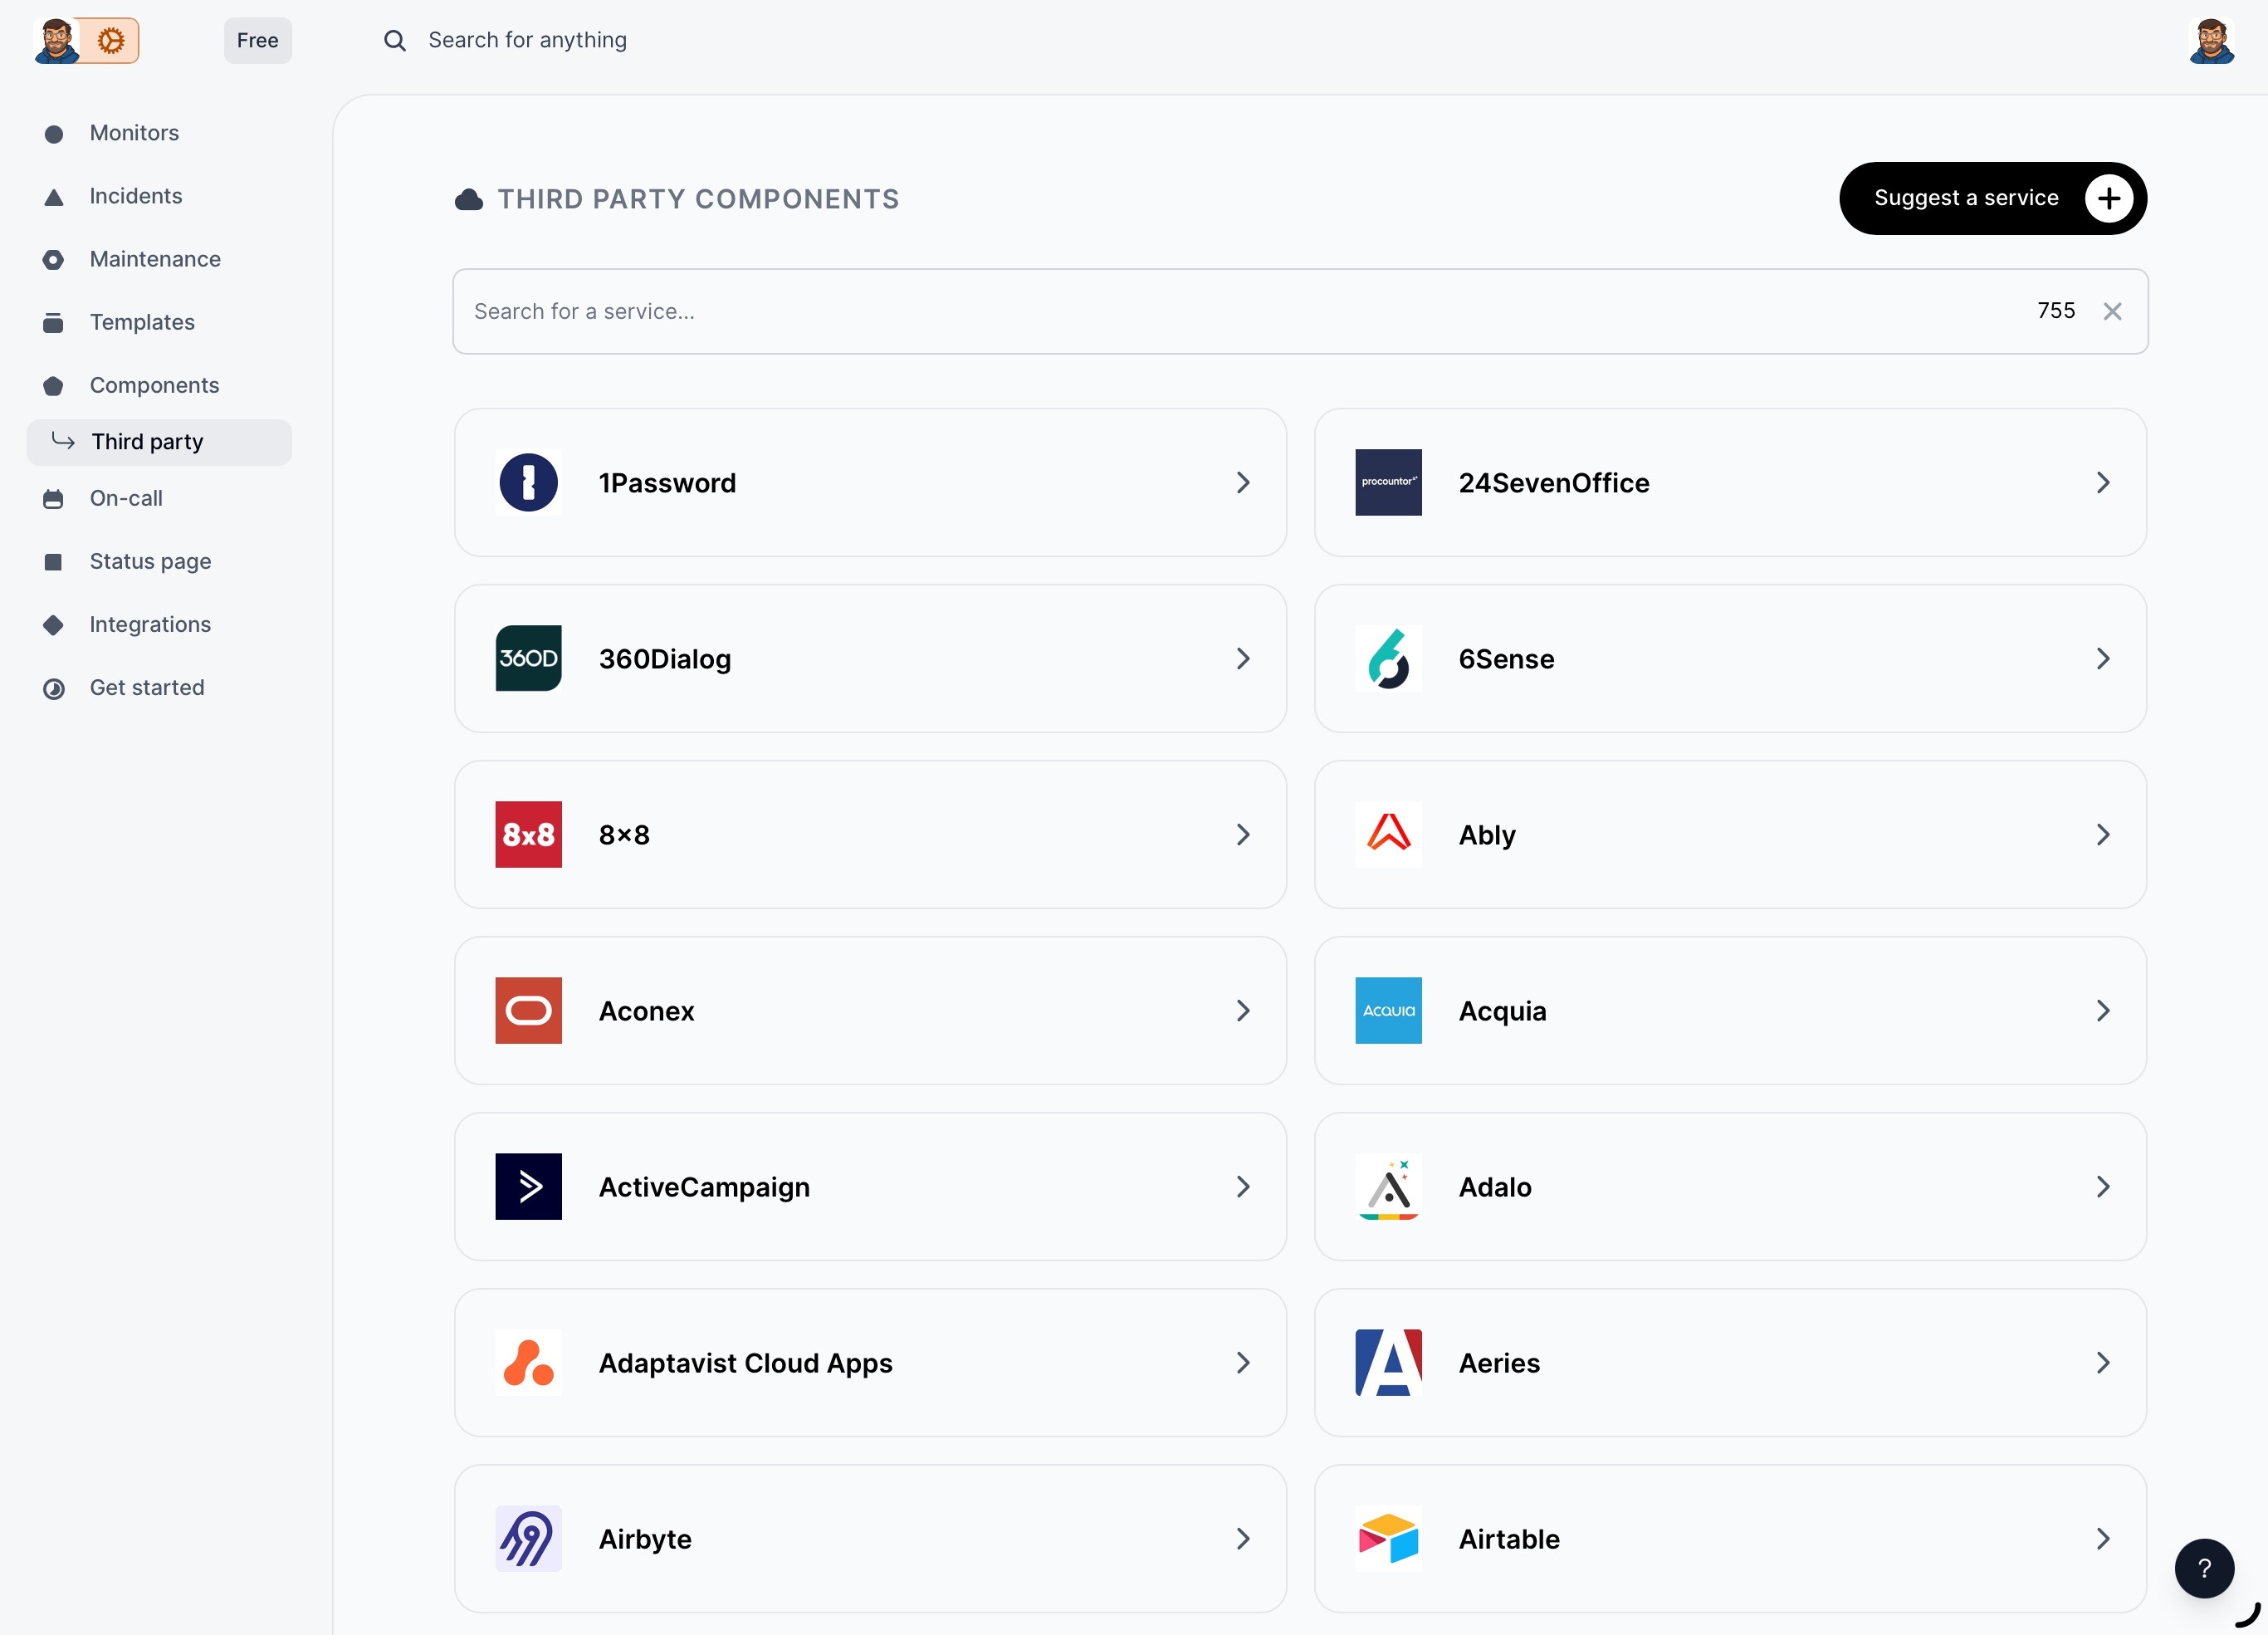Click the plus icon in Suggest a service

pyautogui.click(x=2108, y=198)
